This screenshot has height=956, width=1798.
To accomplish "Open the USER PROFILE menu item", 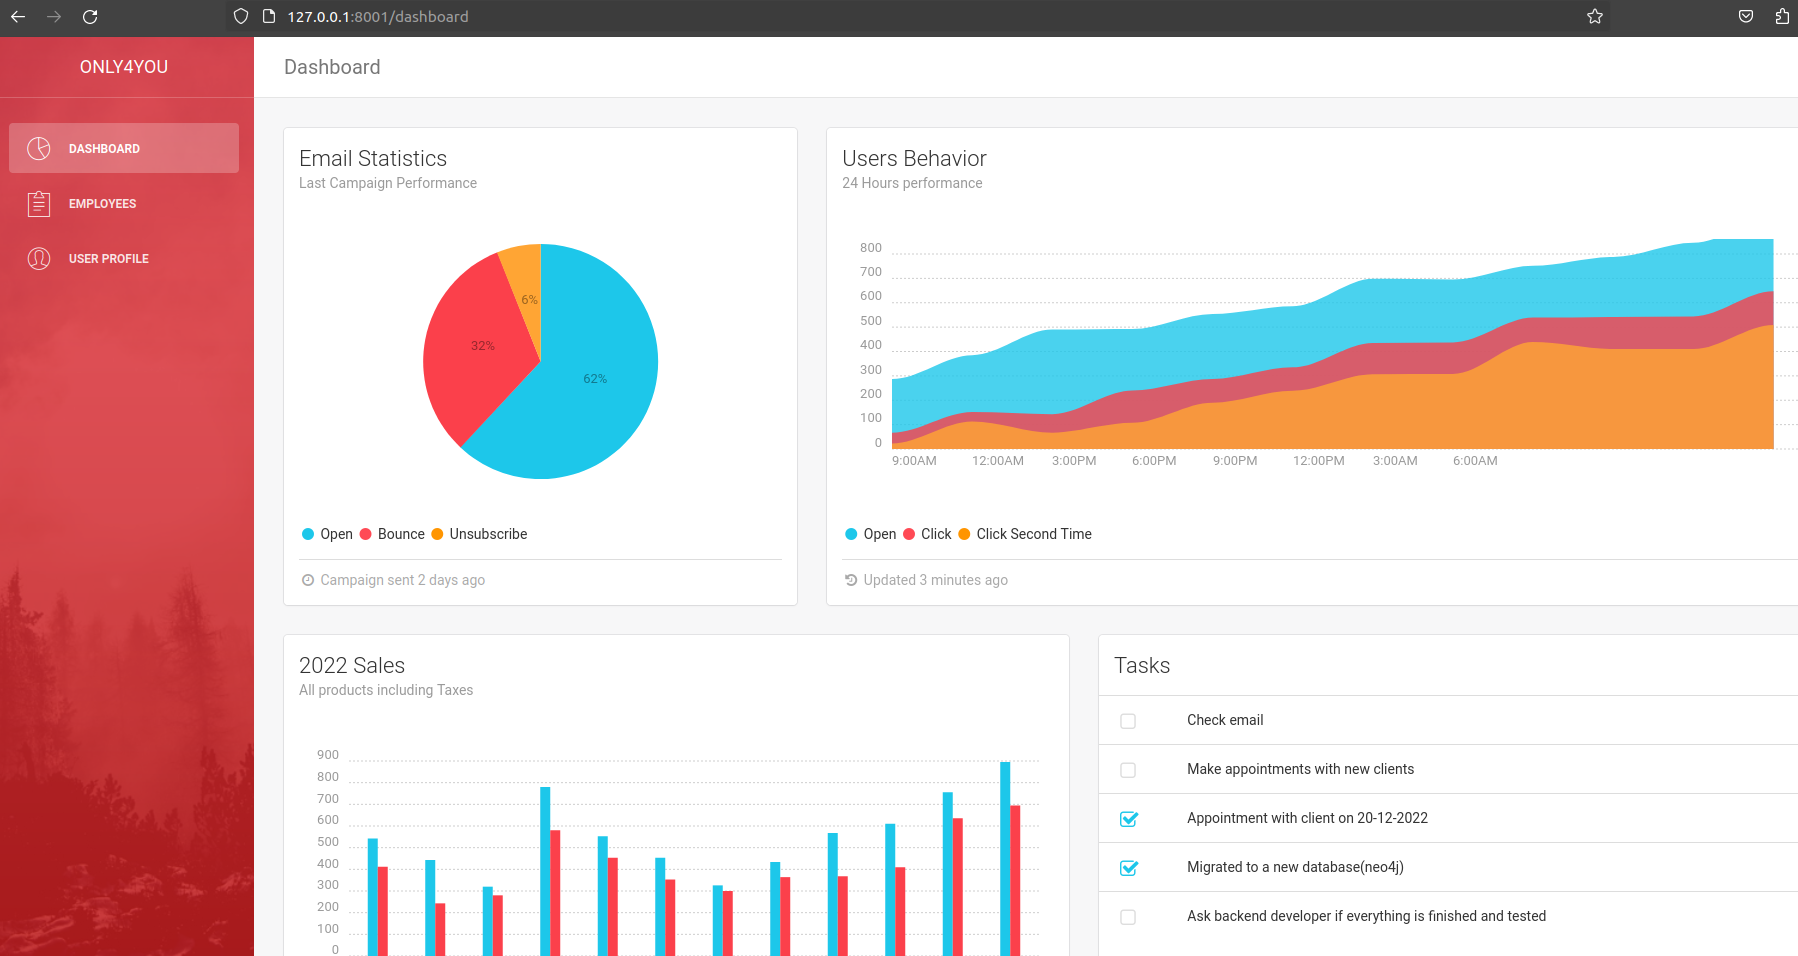I will [124, 258].
